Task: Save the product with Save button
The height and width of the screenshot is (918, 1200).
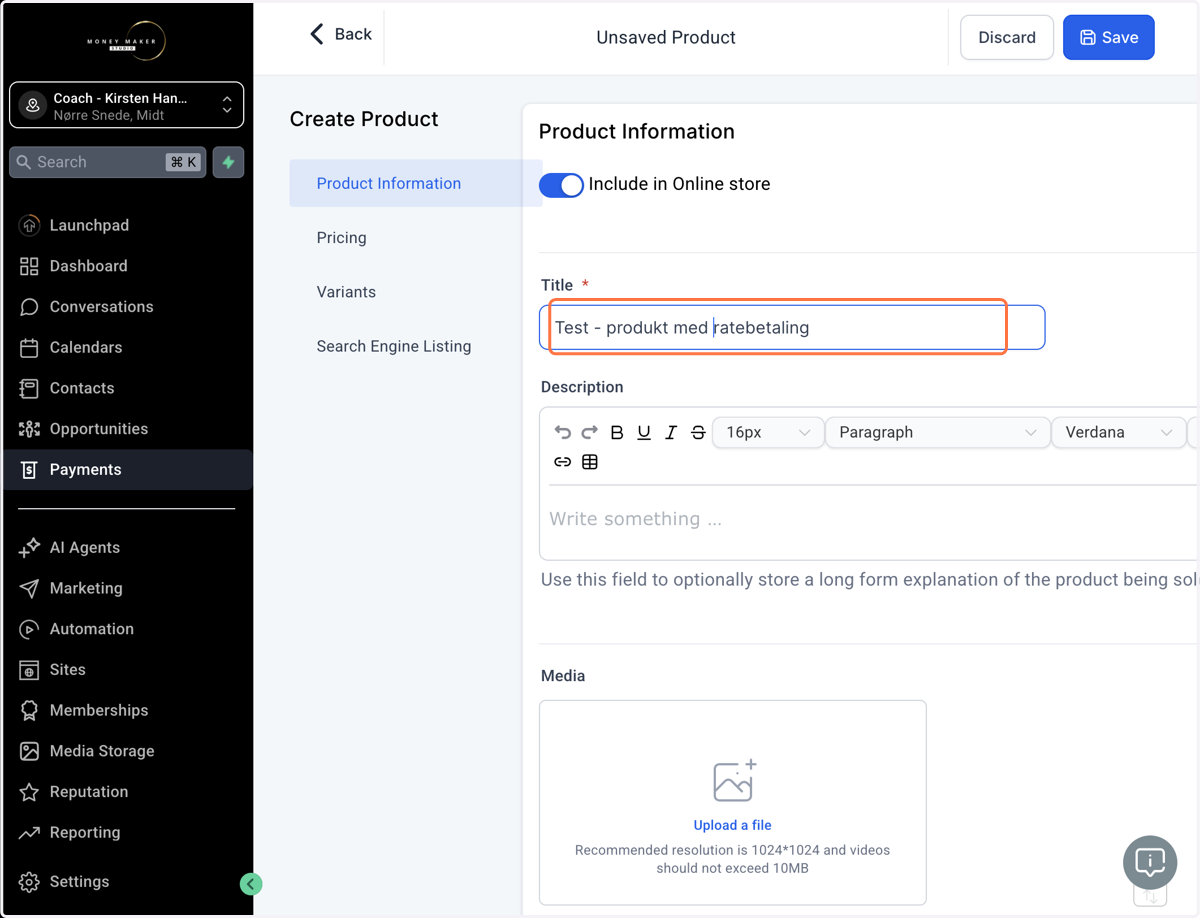Action: coord(1108,37)
